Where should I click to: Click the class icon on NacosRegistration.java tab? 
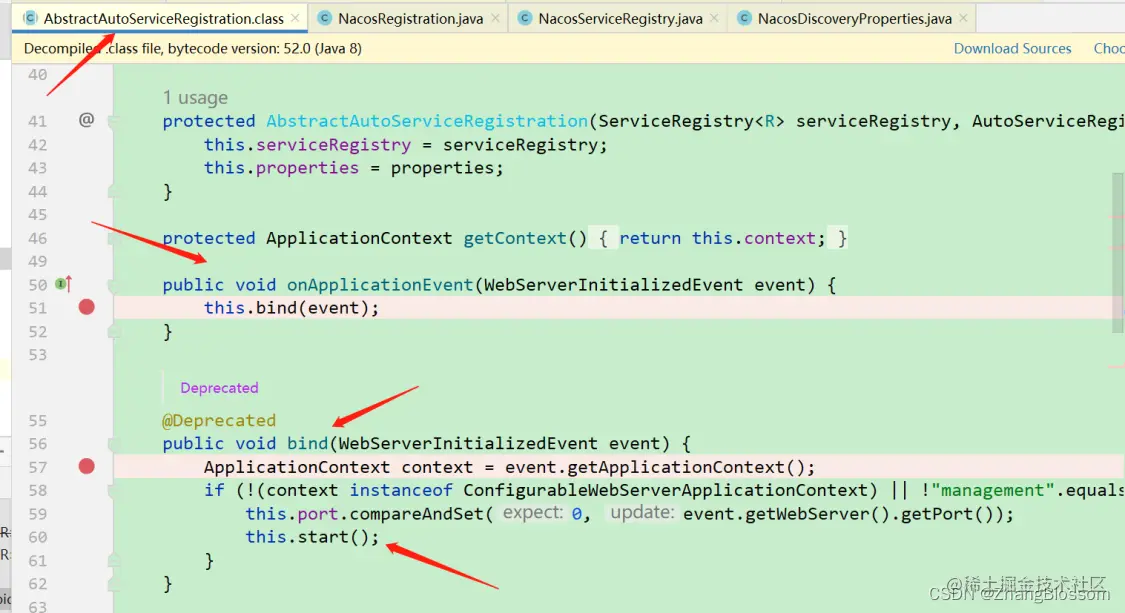tap(324, 19)
